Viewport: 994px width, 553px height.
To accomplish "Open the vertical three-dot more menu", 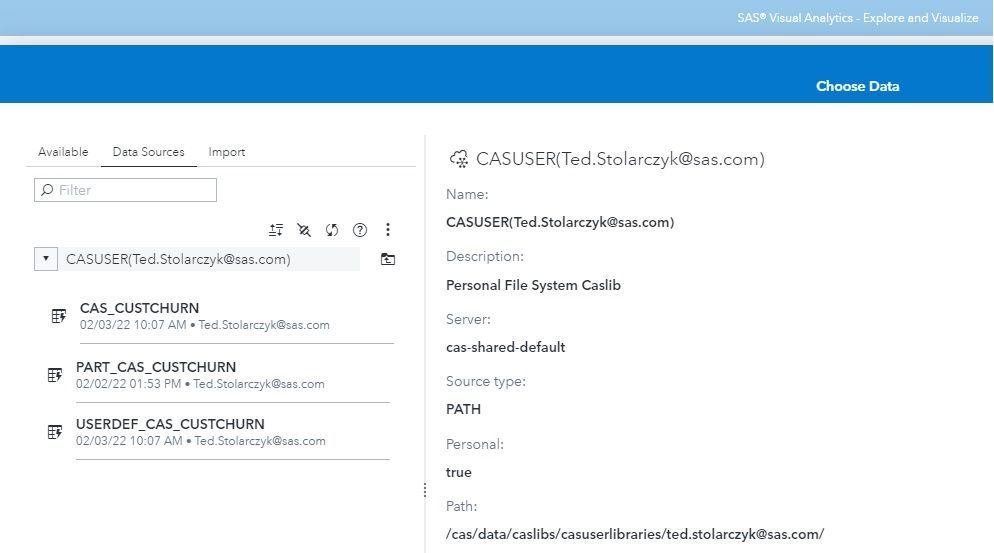I will pyautogui.click(x=388, y=230).
